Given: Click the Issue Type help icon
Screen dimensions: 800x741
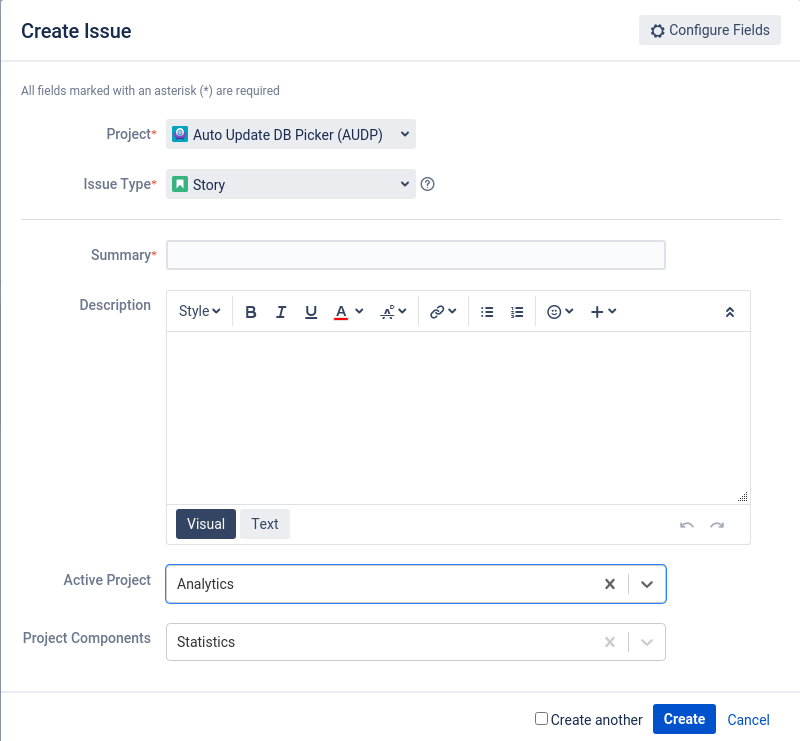Looking at the screenshot, I should coord(428,184).
